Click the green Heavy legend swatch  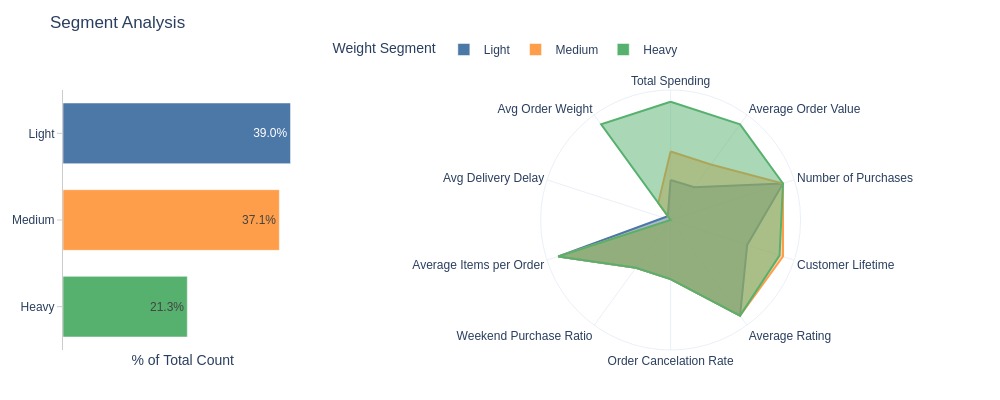pos(623,49)
